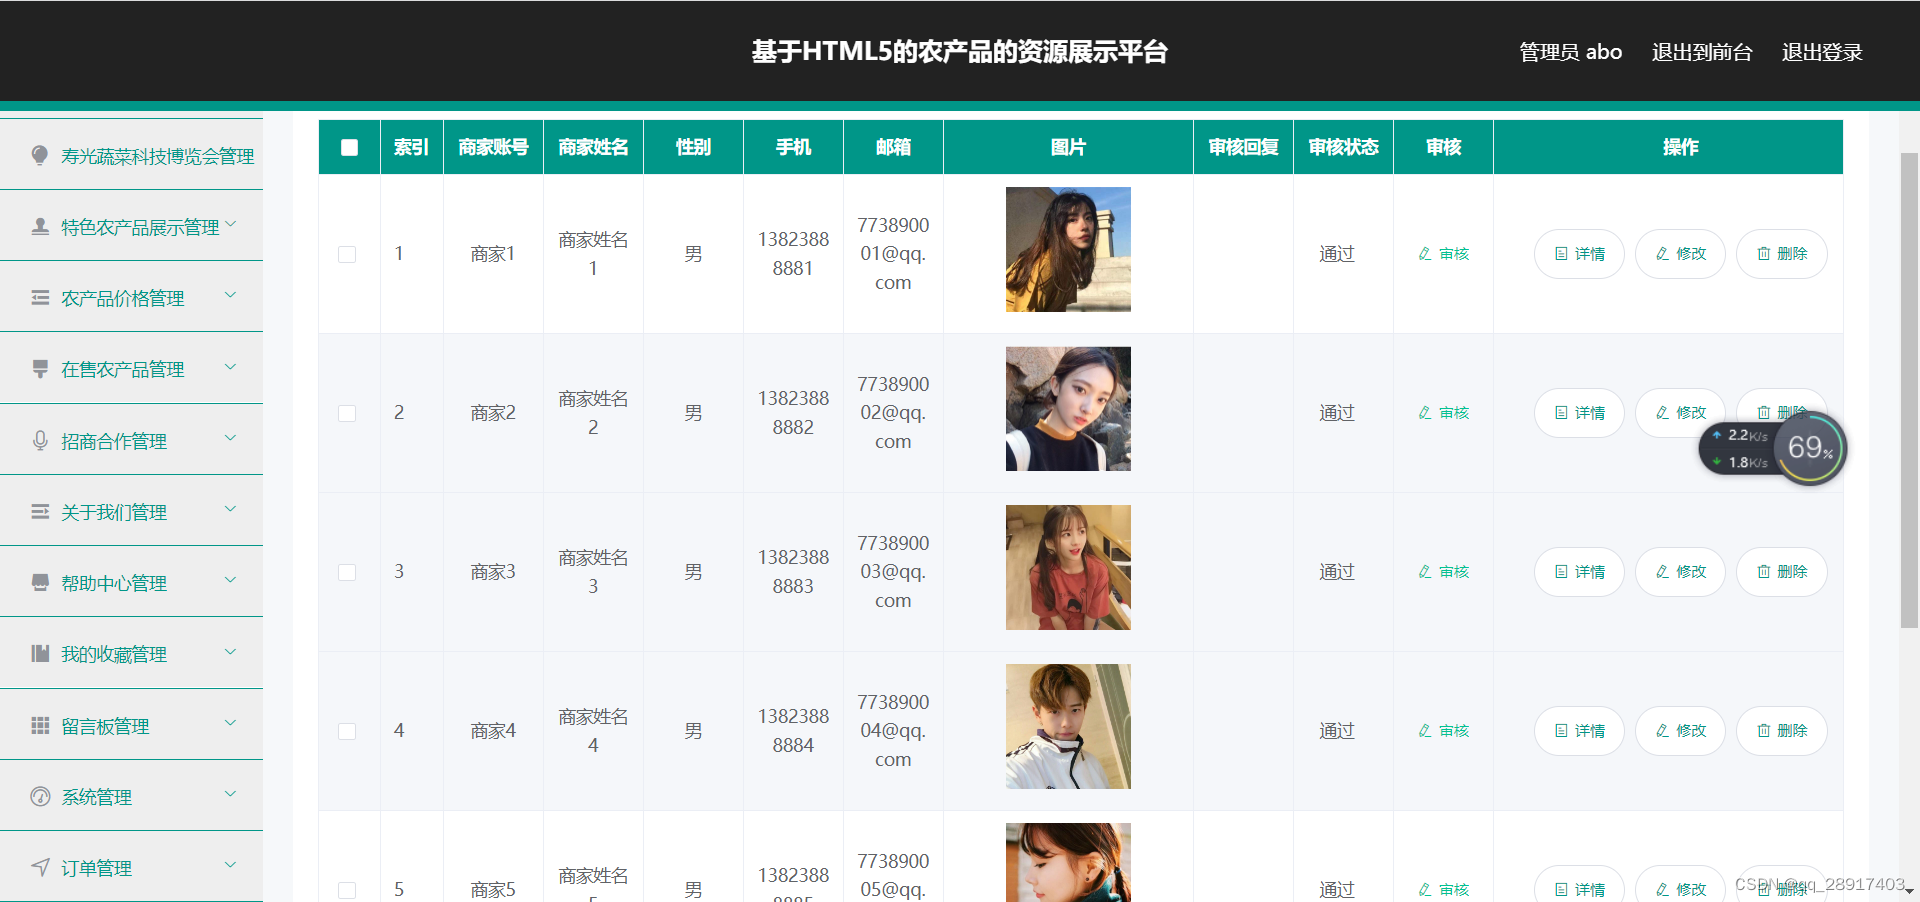This screenshot has width=1920, height=902.
Task: Click the gauge icon beside 系统管理
Action: 40,796
